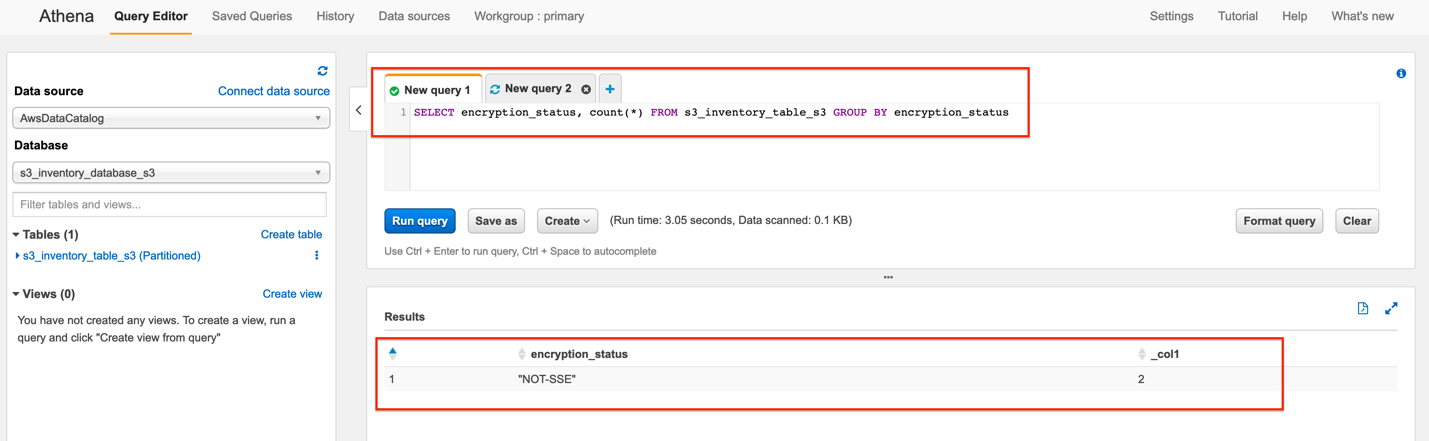This screenshot has width=1429, height=441.
Task: Click into the SQL query editor line
Action: point(711,113)
